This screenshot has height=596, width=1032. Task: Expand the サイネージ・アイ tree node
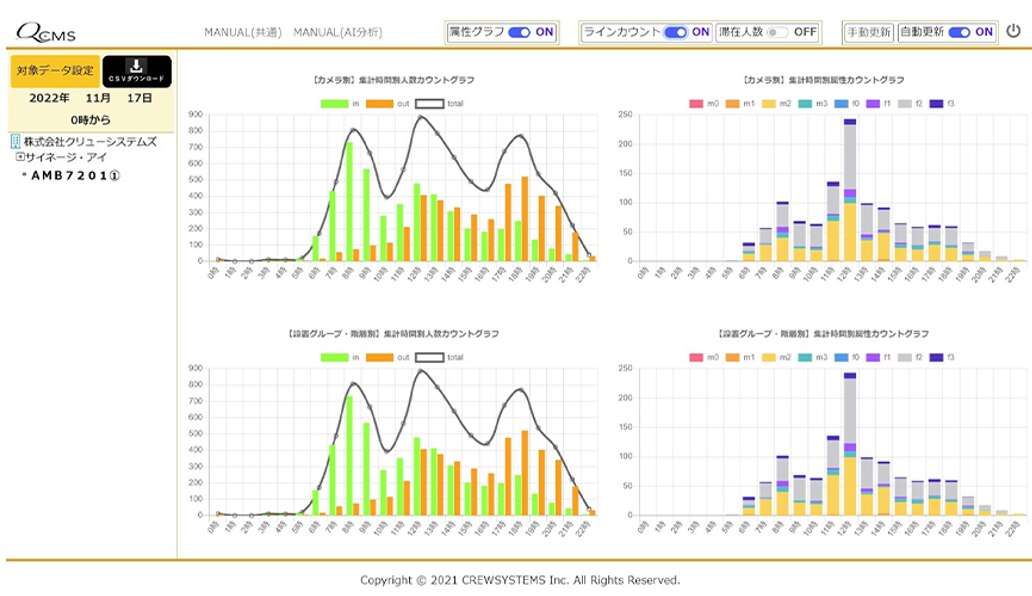[x=20, y=157]
